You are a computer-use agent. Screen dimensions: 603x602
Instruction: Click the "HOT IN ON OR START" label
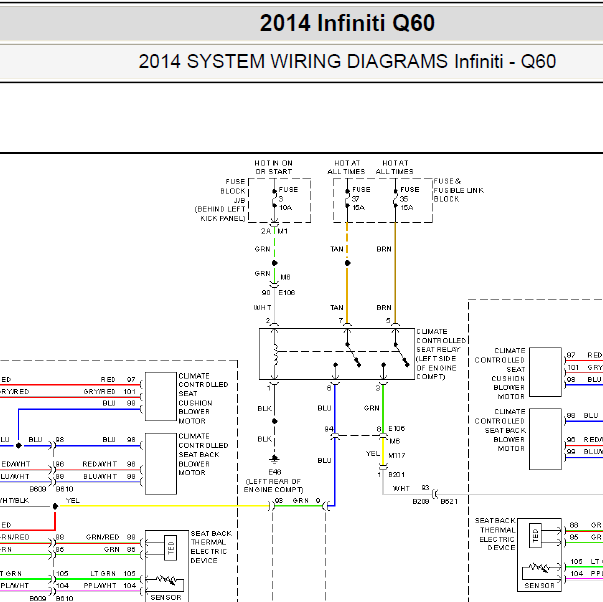click(273, 167)
